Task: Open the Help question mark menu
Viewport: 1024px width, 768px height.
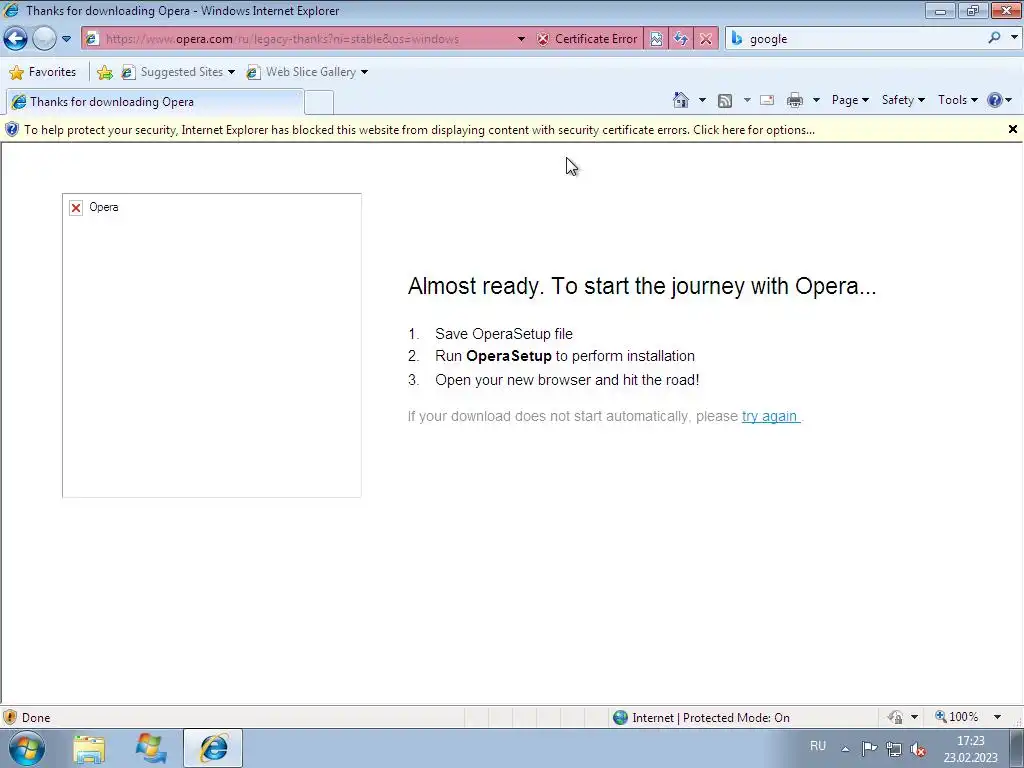Action: tap(1000, 100)
